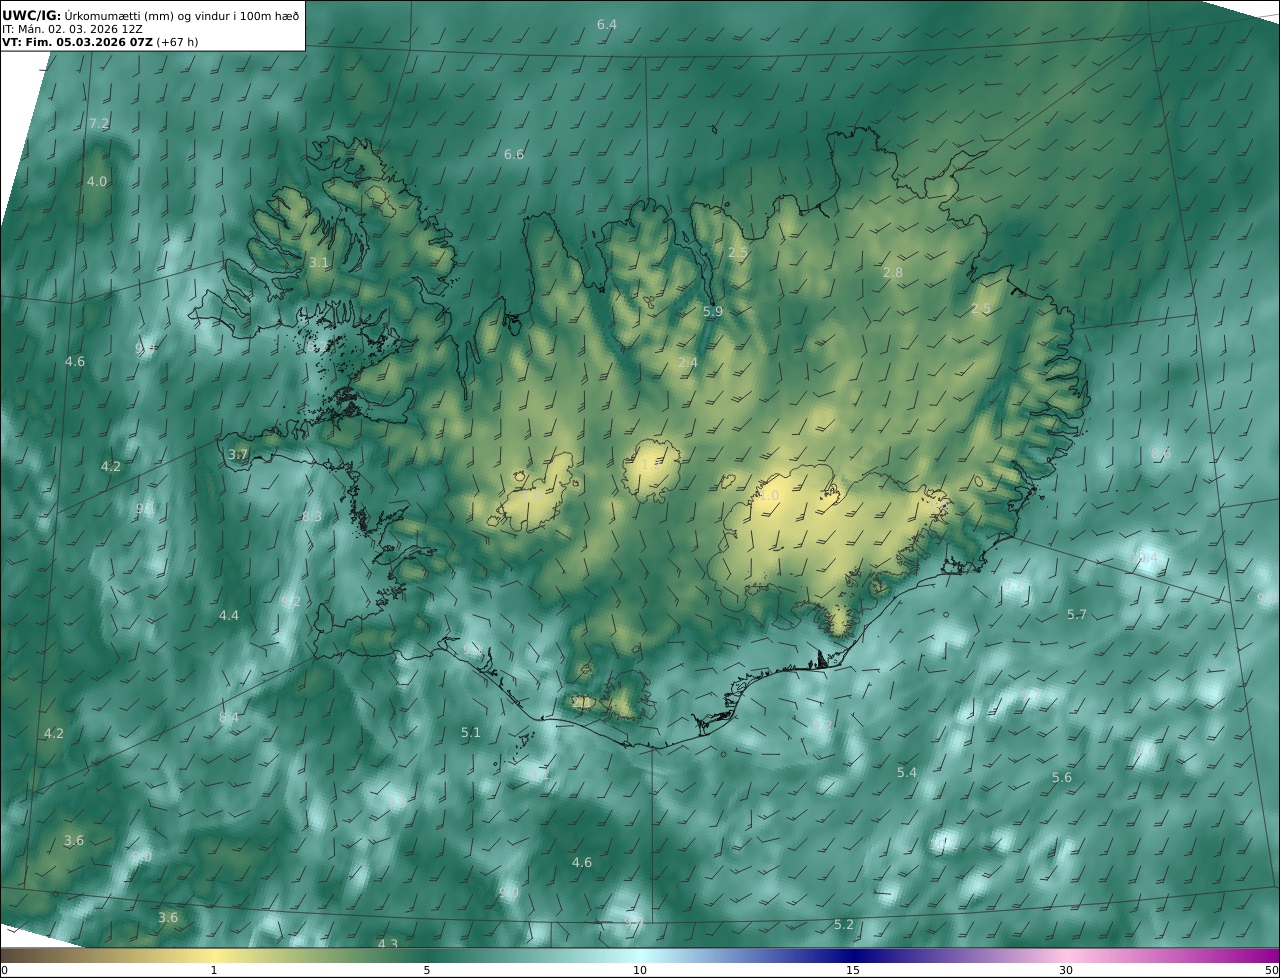This screenshot has height=978, width=1280.
Task: Click the 5.9 value on the map
Action: click(713, 311)
